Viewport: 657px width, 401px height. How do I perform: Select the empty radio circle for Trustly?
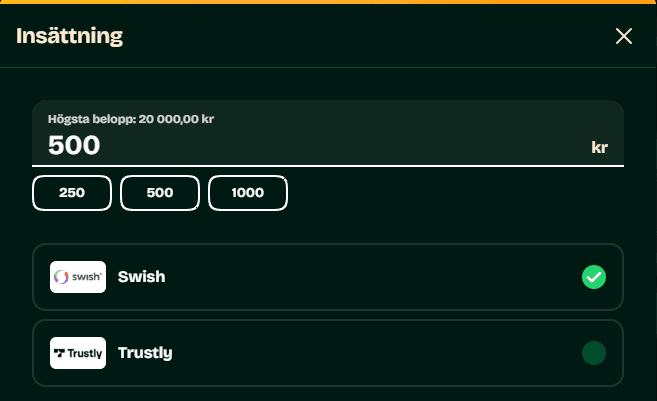tap(594, 353)
